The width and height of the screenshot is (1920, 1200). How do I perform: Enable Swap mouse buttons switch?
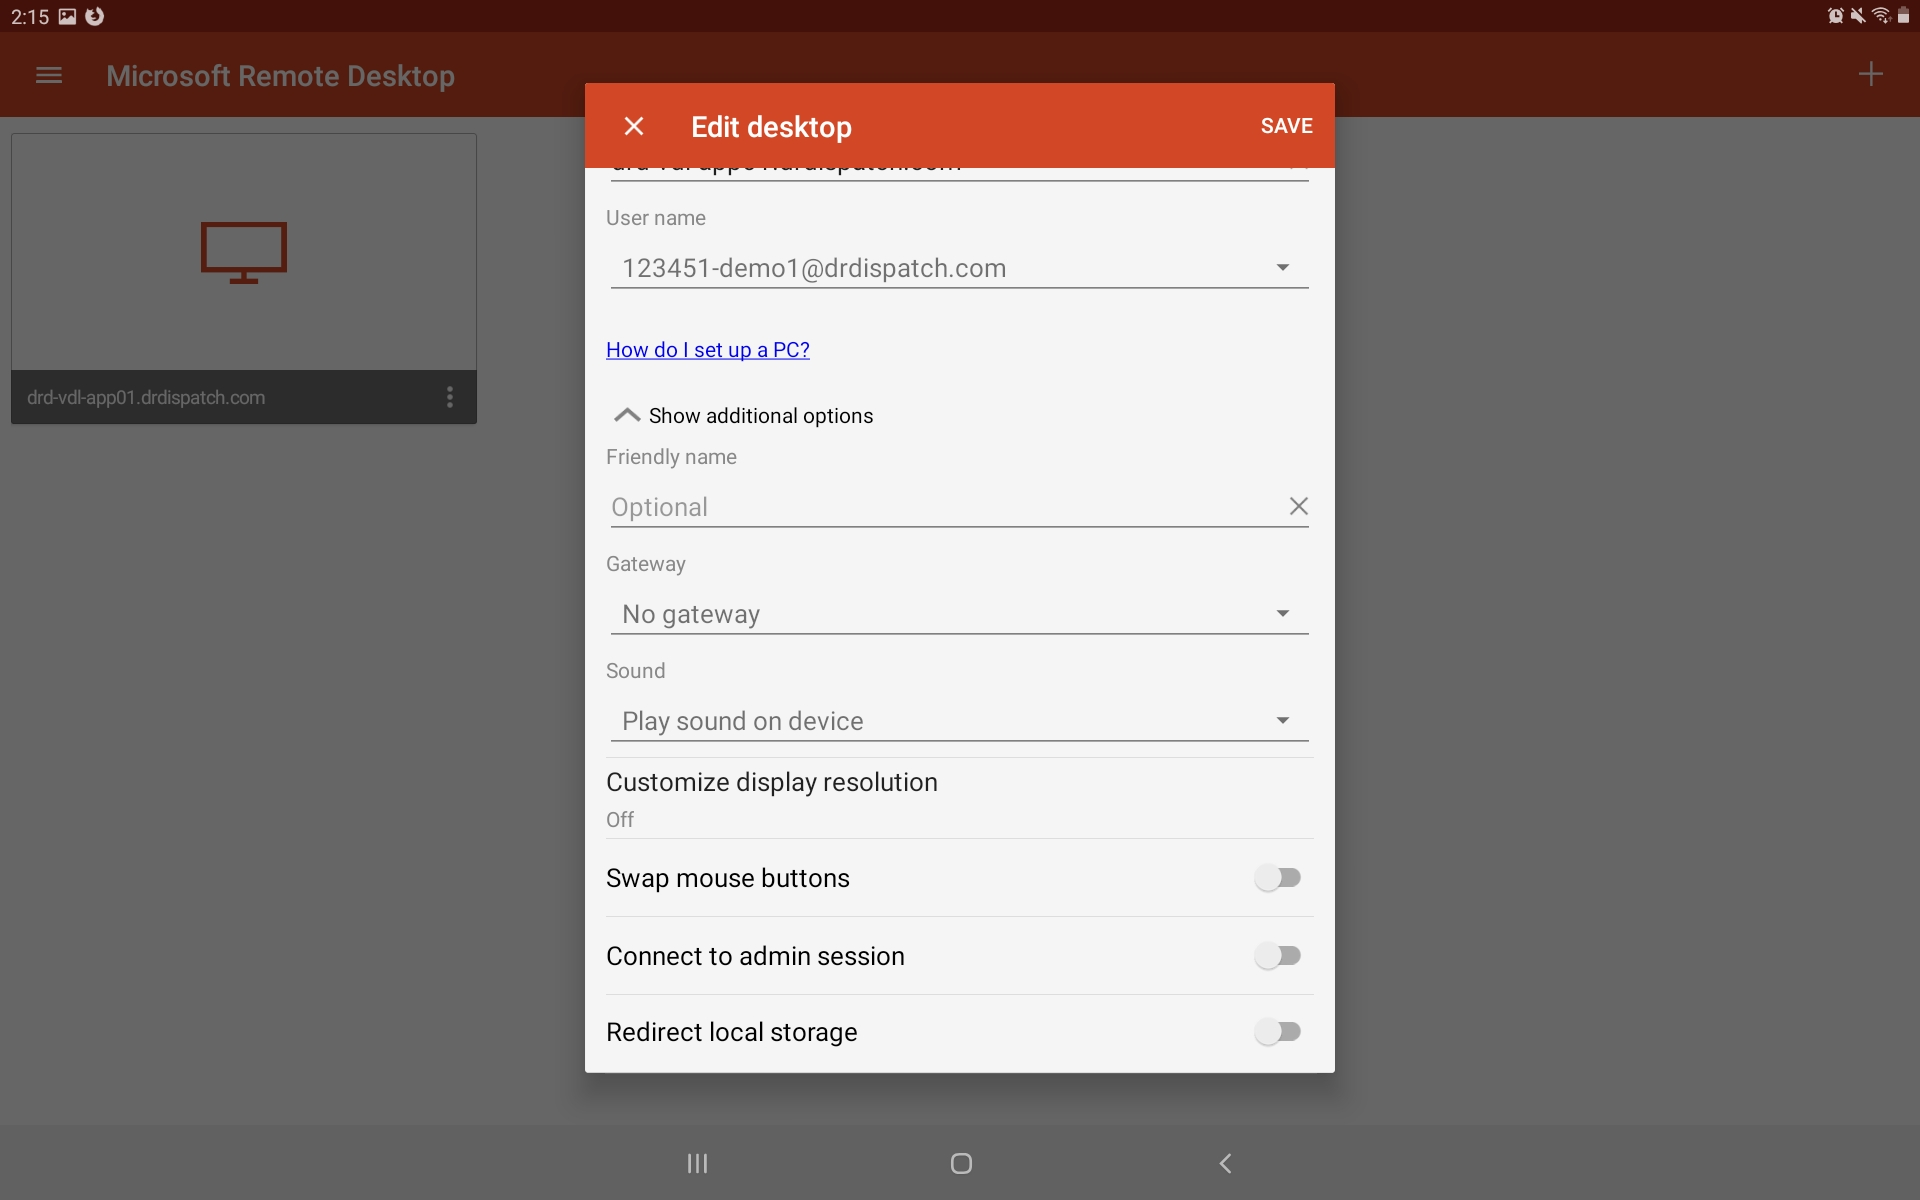pyautogui.click(x=1277, y=878)
